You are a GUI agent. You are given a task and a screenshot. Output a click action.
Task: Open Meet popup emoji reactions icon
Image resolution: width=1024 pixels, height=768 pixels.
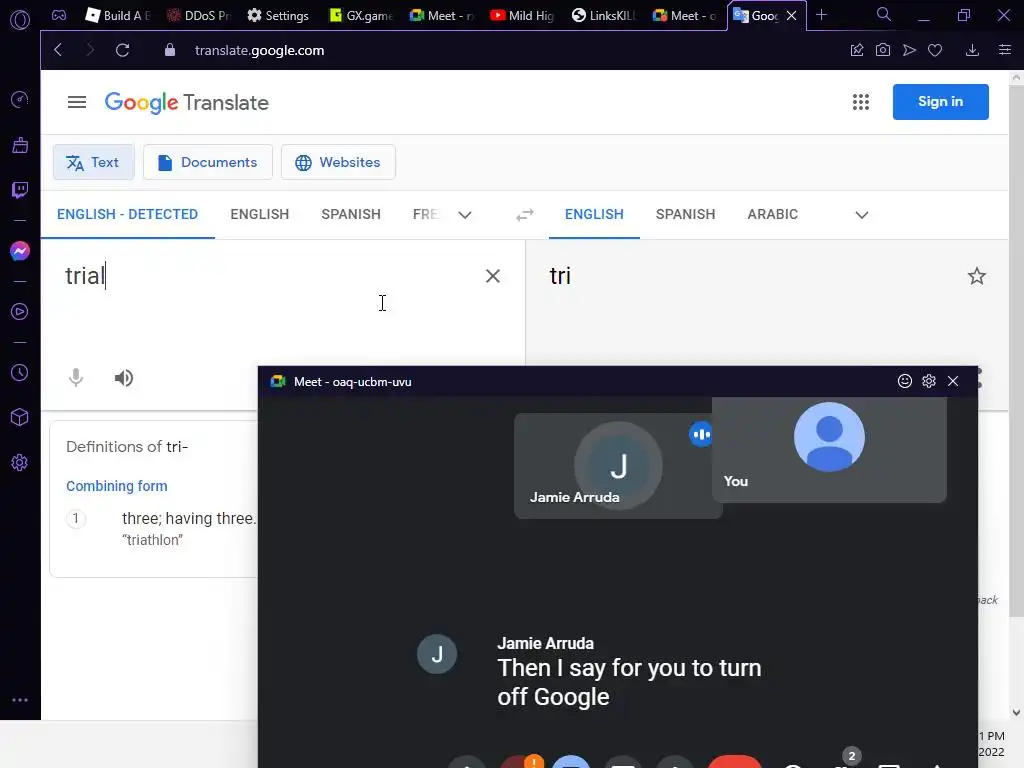click(x=904, y=381)
